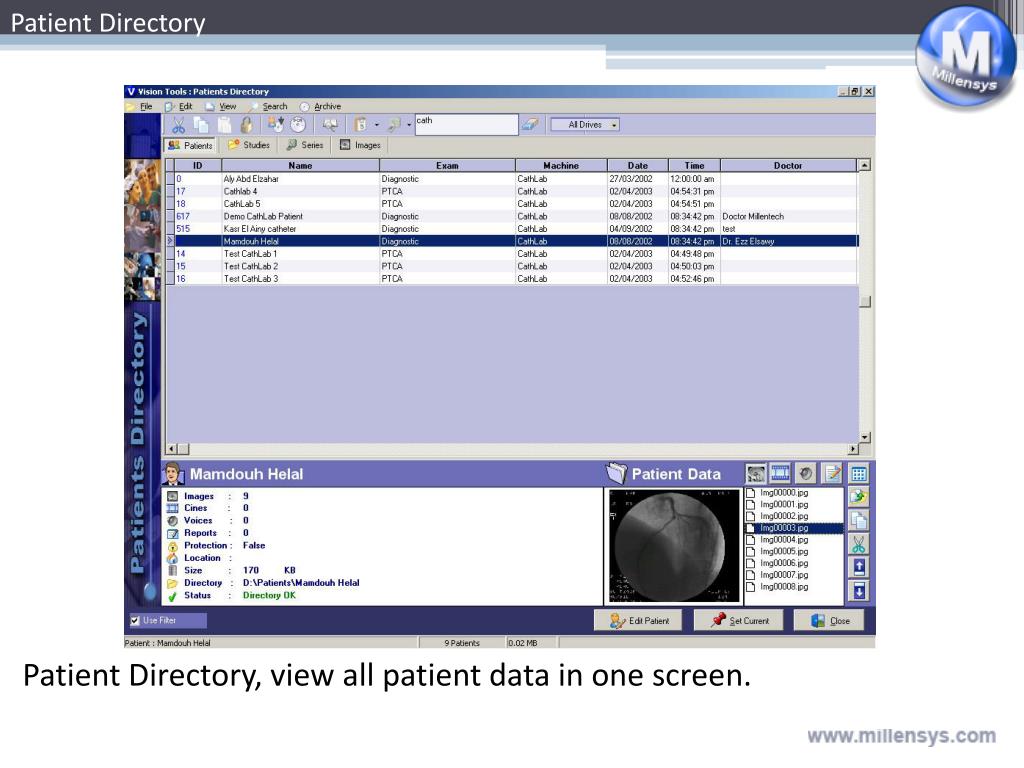Click the scissors icon beside the file list
The image size is (1024, 768).
859,544
